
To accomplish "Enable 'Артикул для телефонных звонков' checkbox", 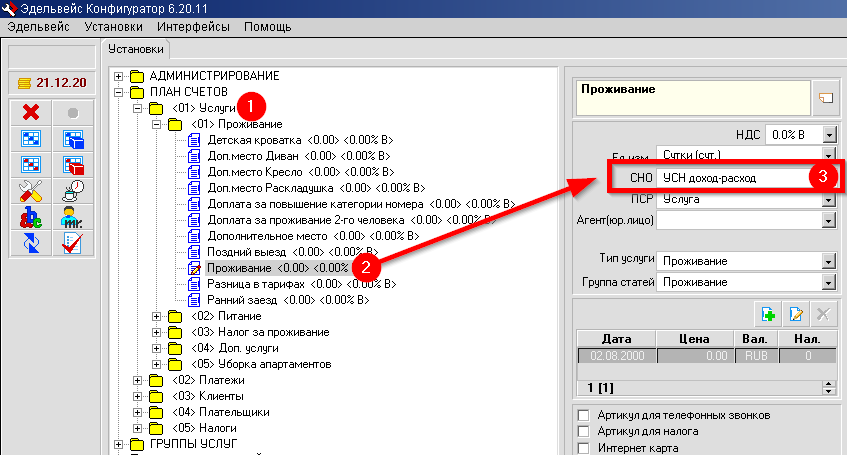I will tap(583, 415).
